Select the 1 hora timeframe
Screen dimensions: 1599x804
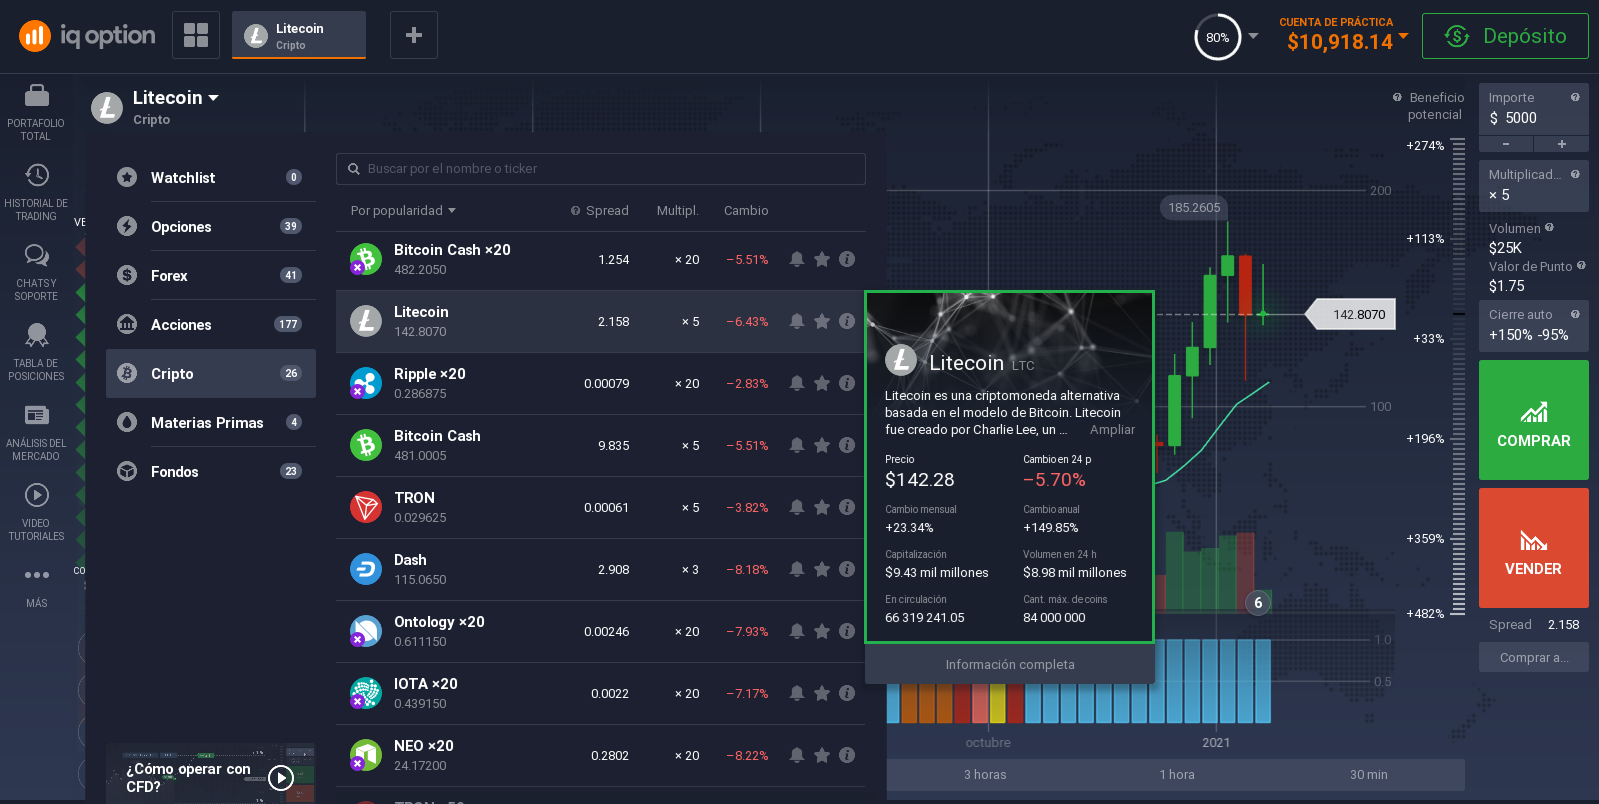(1177, 775)
